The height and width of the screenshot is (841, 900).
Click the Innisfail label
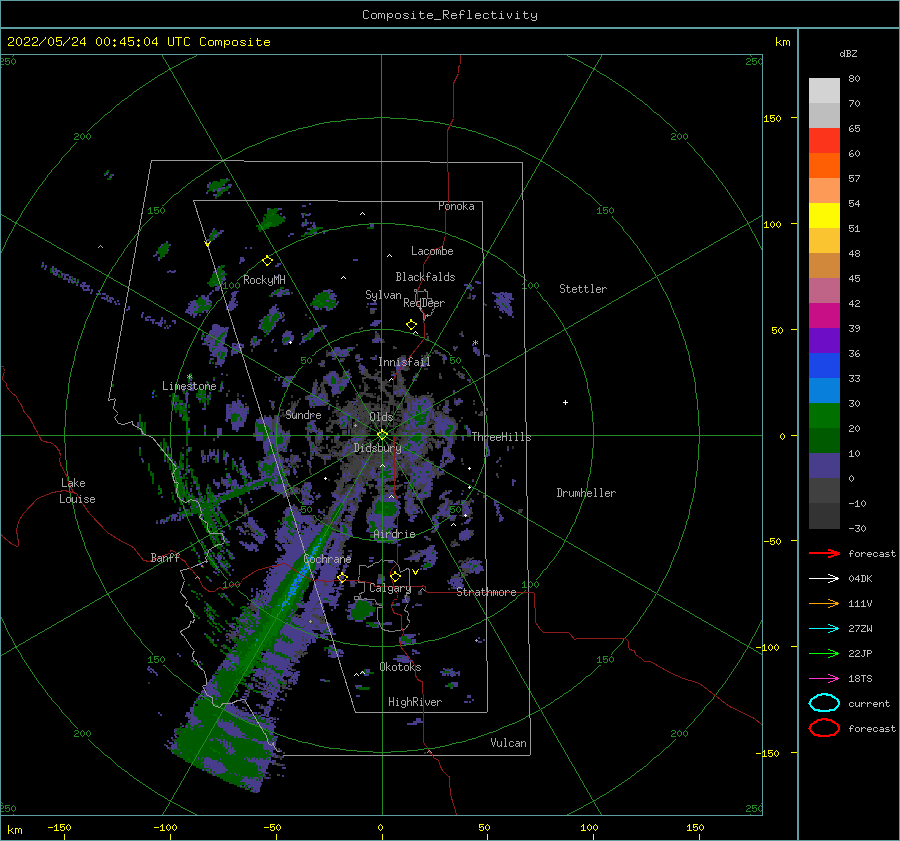(x=404, y=362)
